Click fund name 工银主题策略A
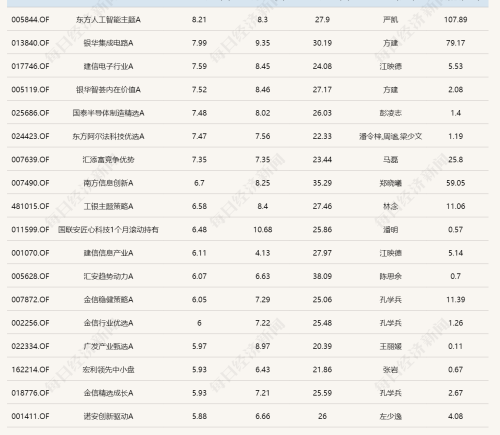This screenshot has width=500, height=435. (108, 206)
